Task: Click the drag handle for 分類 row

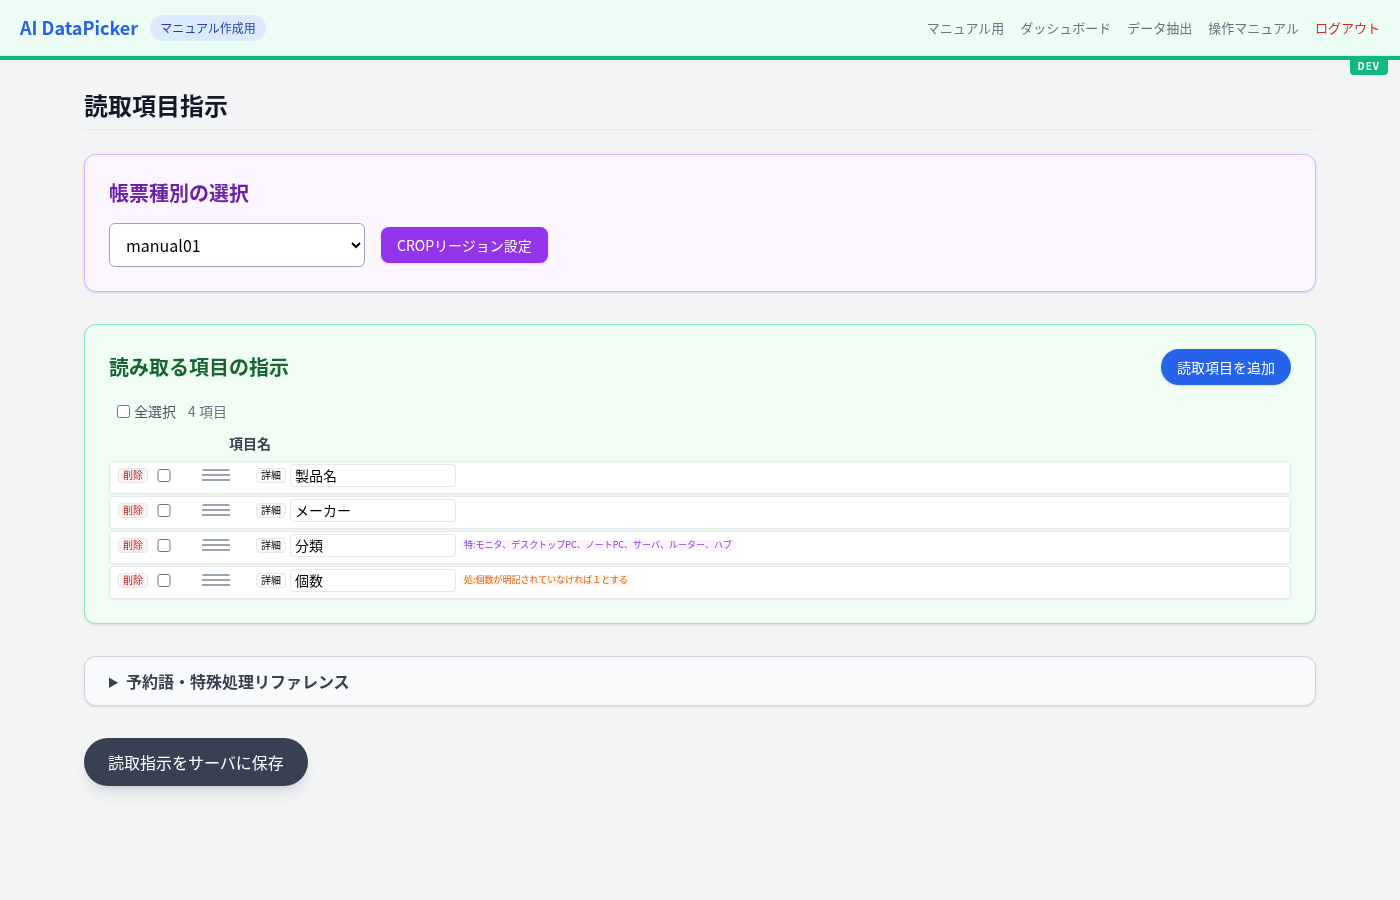Action: pyautogui.click(x=216, y=546)
